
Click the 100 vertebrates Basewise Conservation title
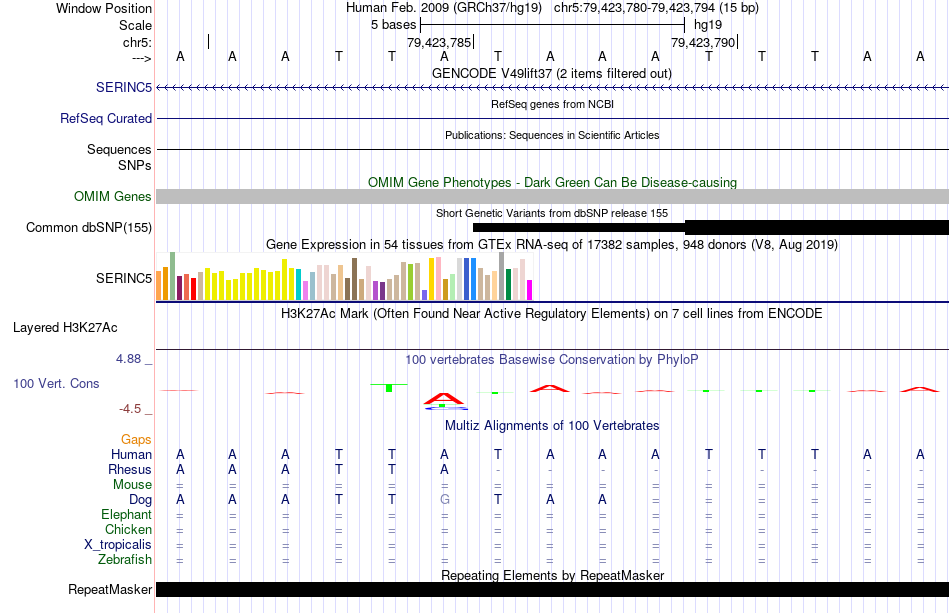pos(552,360)
